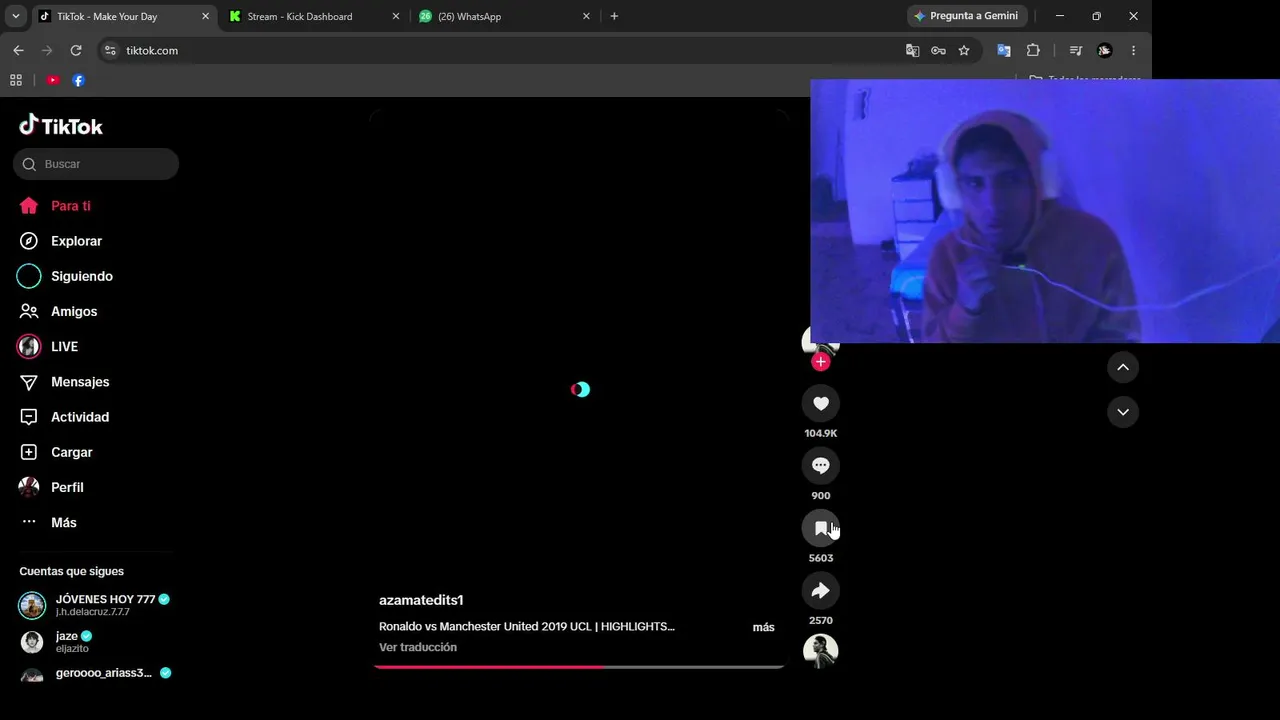Image resolution: width=1280 pixels, height=720 pixels.
Task: Like the video with the heart button
Action: 820,403
